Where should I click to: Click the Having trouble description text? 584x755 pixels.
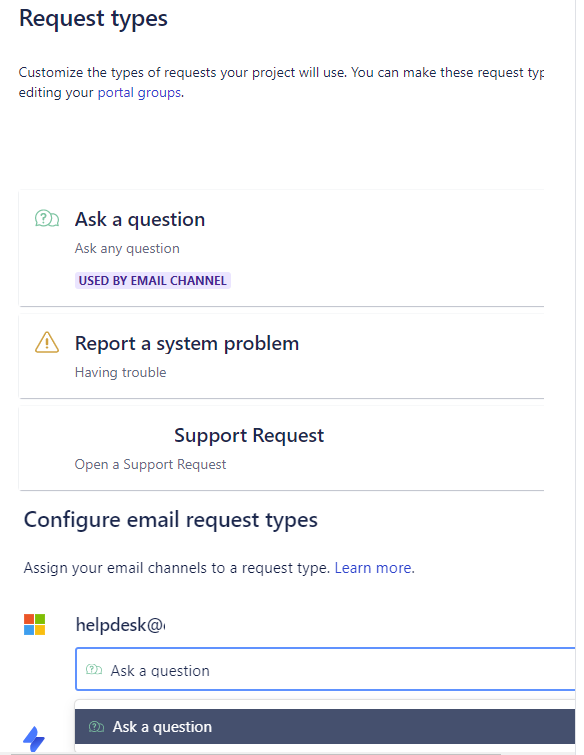tap(120, 372)
